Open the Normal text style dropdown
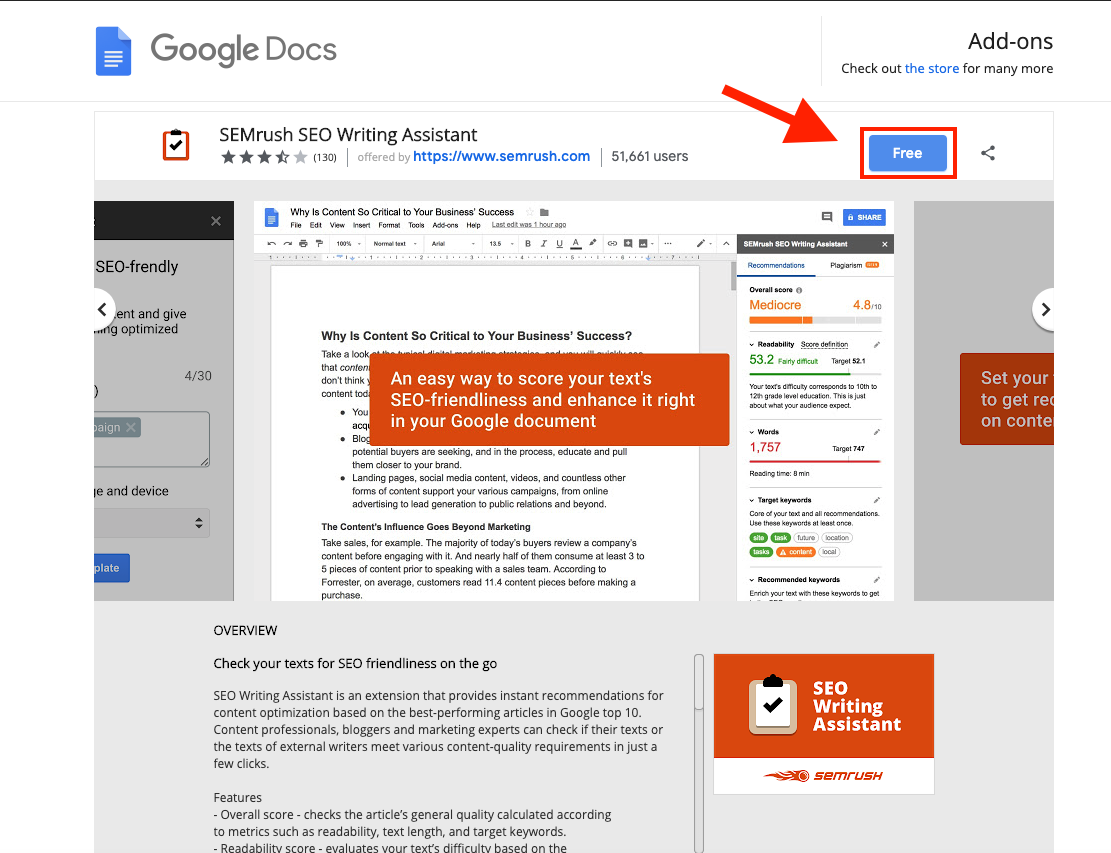This screenshot has height=853, width=1111. [395, 244]
